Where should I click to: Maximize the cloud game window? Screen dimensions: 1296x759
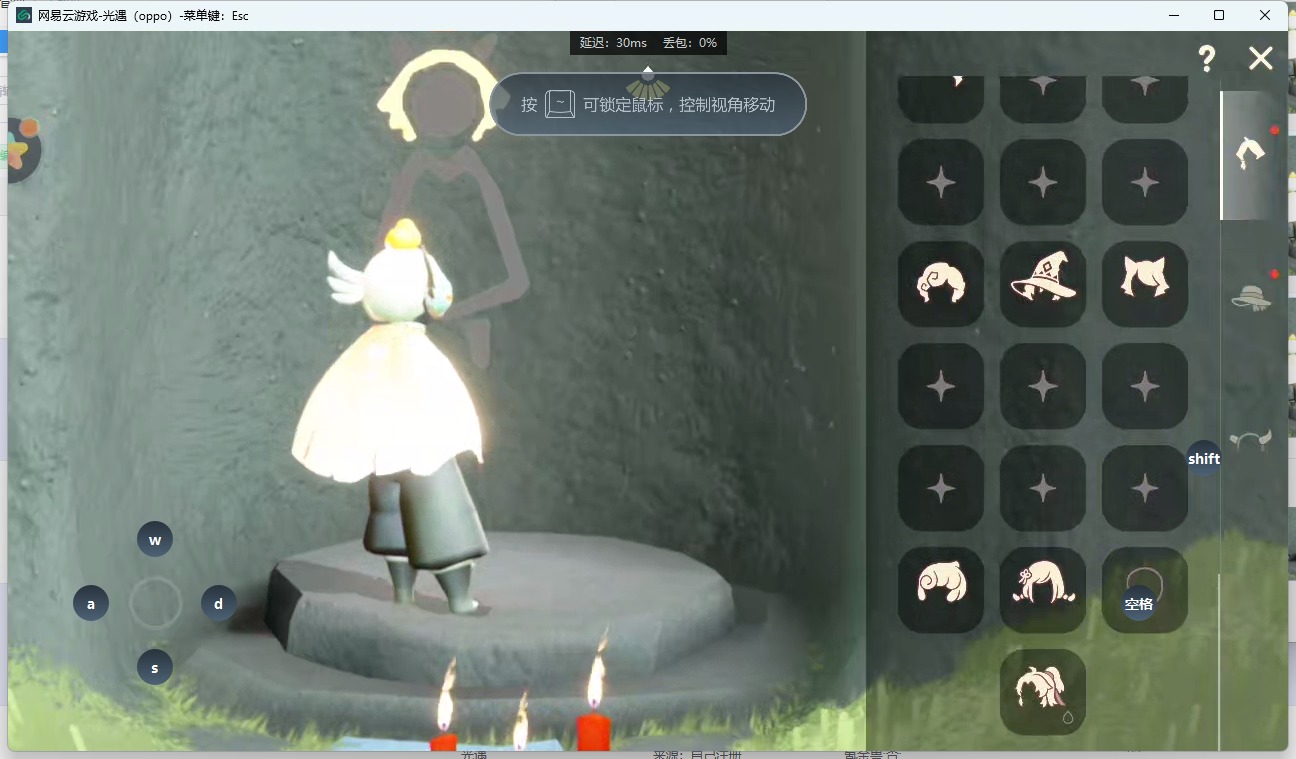[1219, 15]
